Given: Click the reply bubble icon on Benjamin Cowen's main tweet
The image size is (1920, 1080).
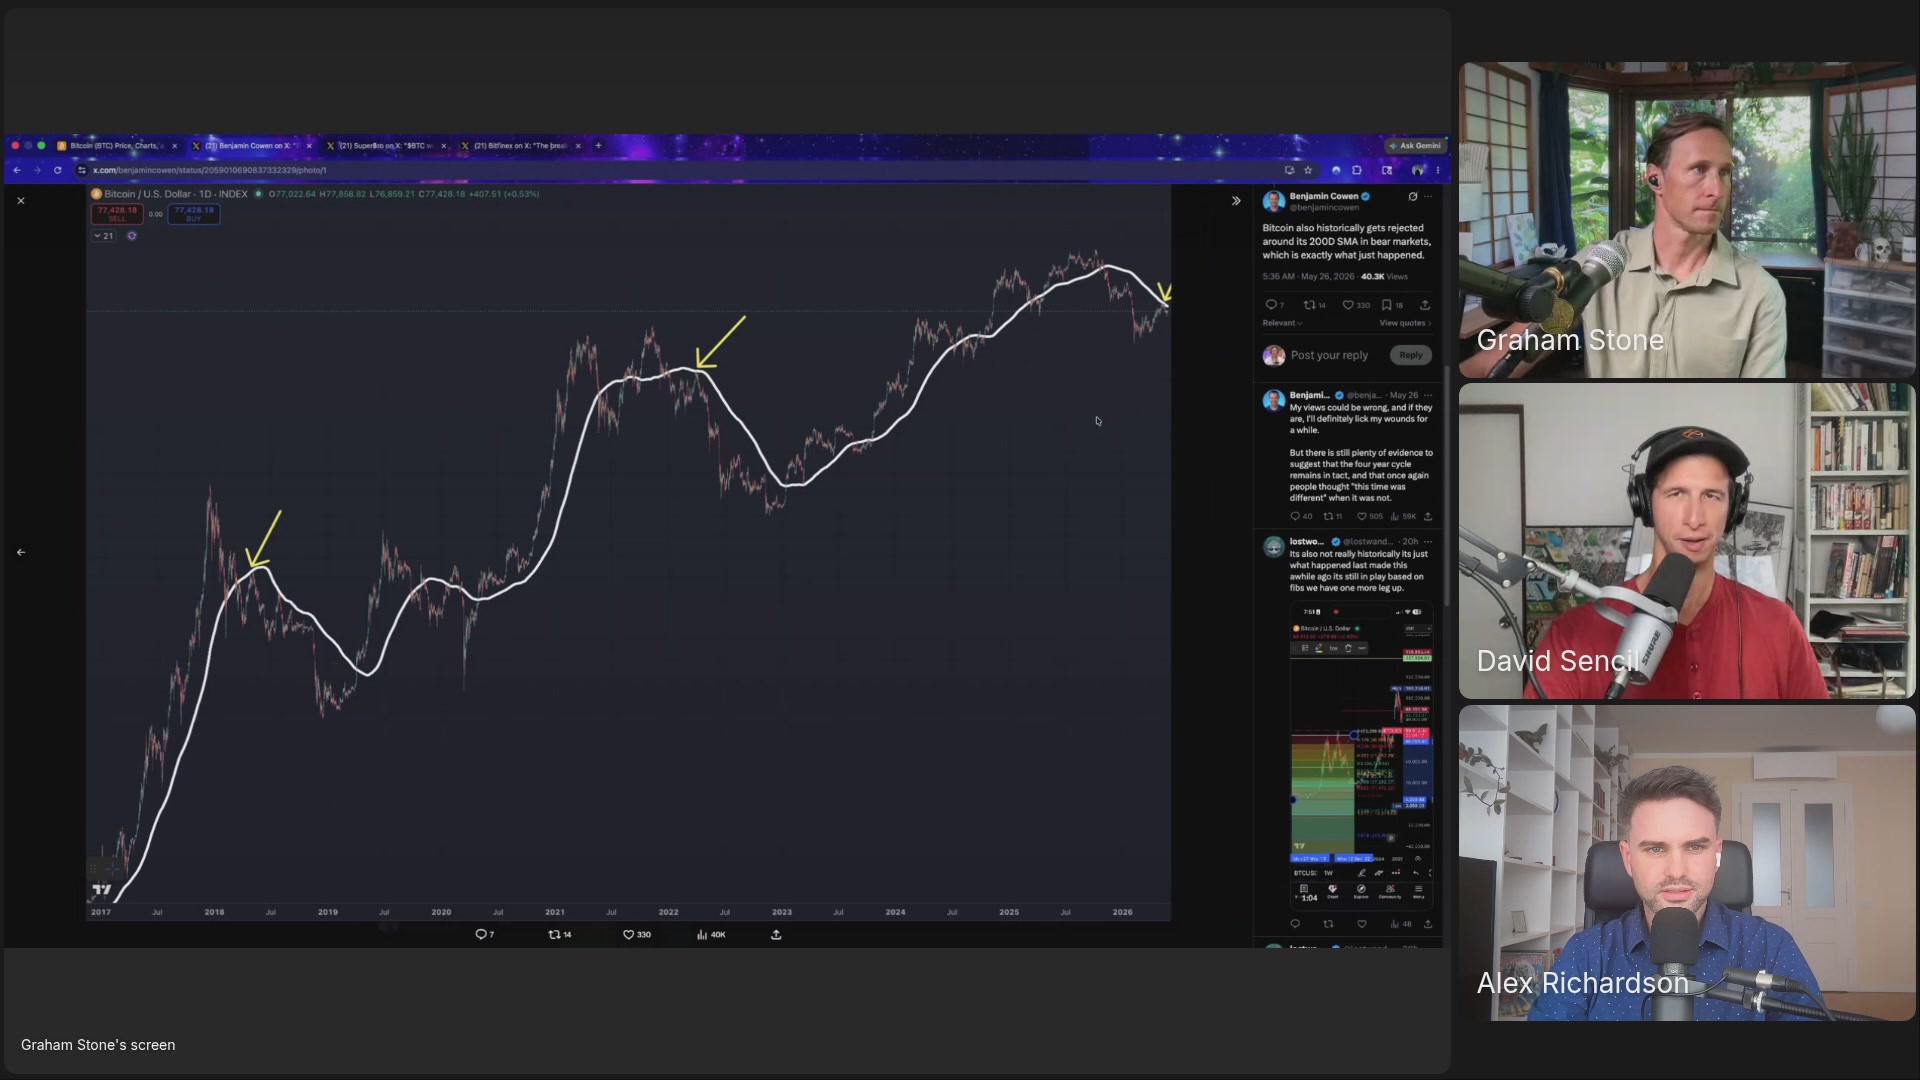Looking at the screenshot, I should pos(1271,305).
